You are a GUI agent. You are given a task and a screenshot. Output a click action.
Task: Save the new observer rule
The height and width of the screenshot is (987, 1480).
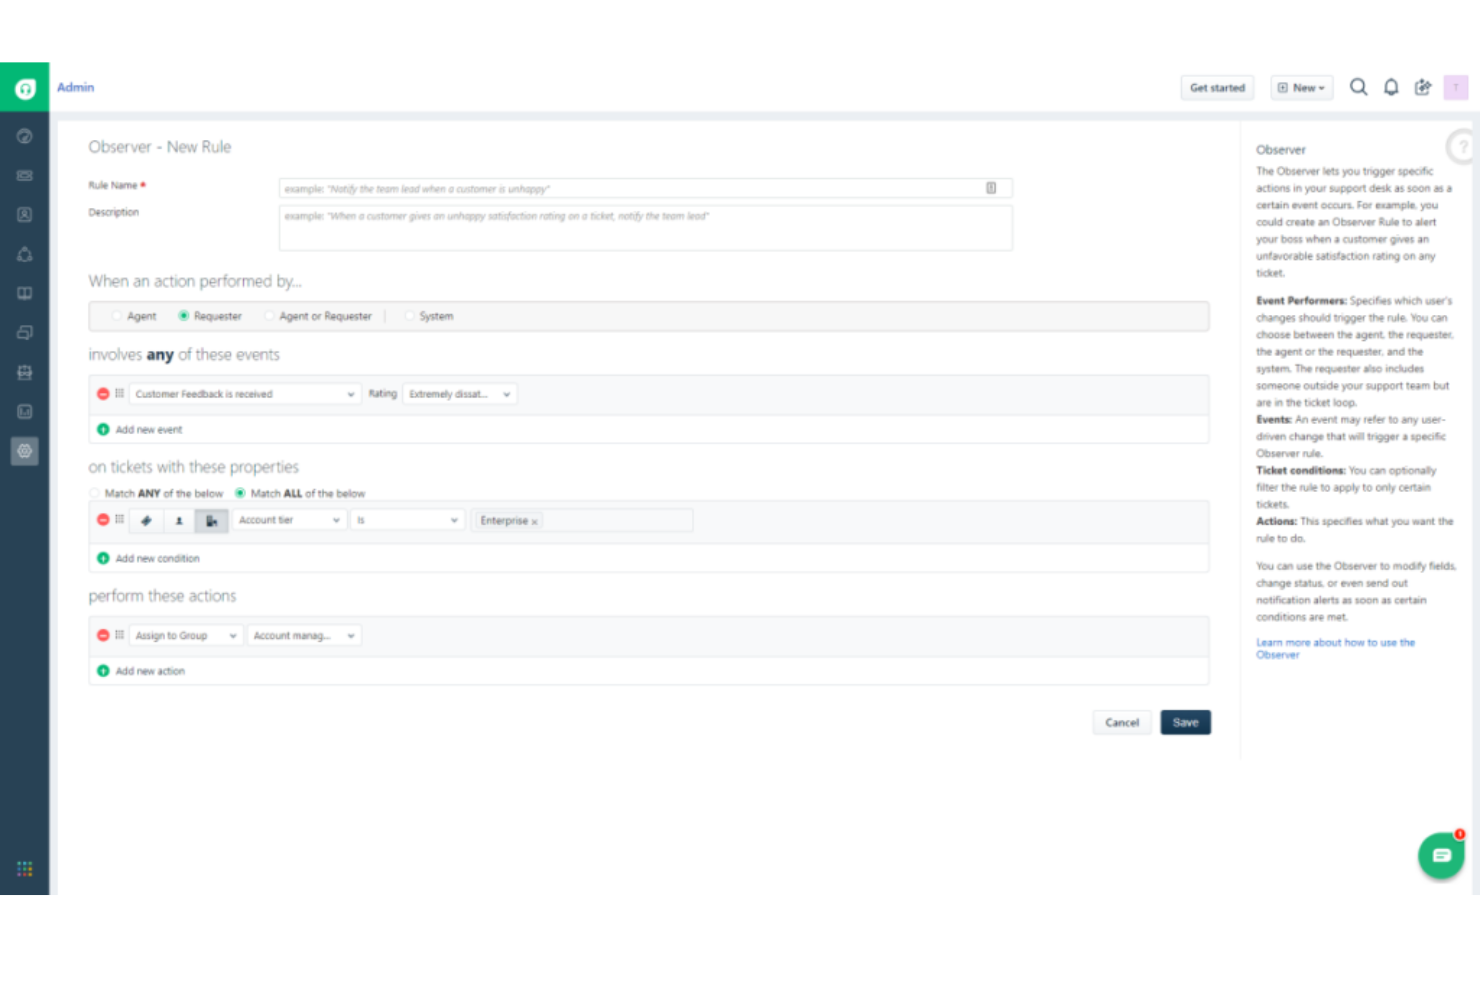click(x=1185, y=722)
